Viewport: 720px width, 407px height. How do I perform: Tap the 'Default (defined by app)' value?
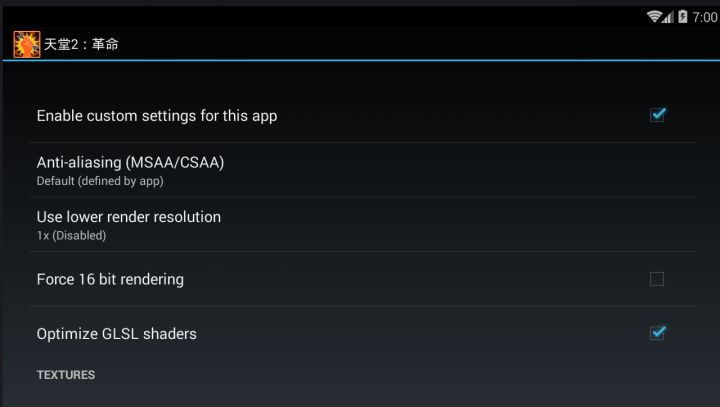(x=100, y=181)
